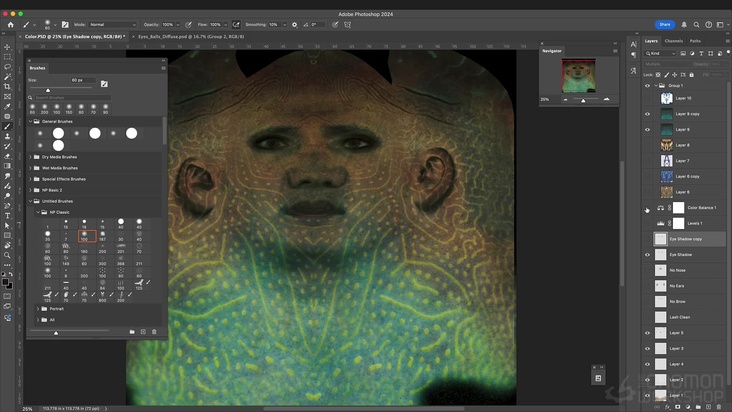Toggle visibility of Layer 5
The height and width of the screenshot is (412, 732).
coord(647,333)
